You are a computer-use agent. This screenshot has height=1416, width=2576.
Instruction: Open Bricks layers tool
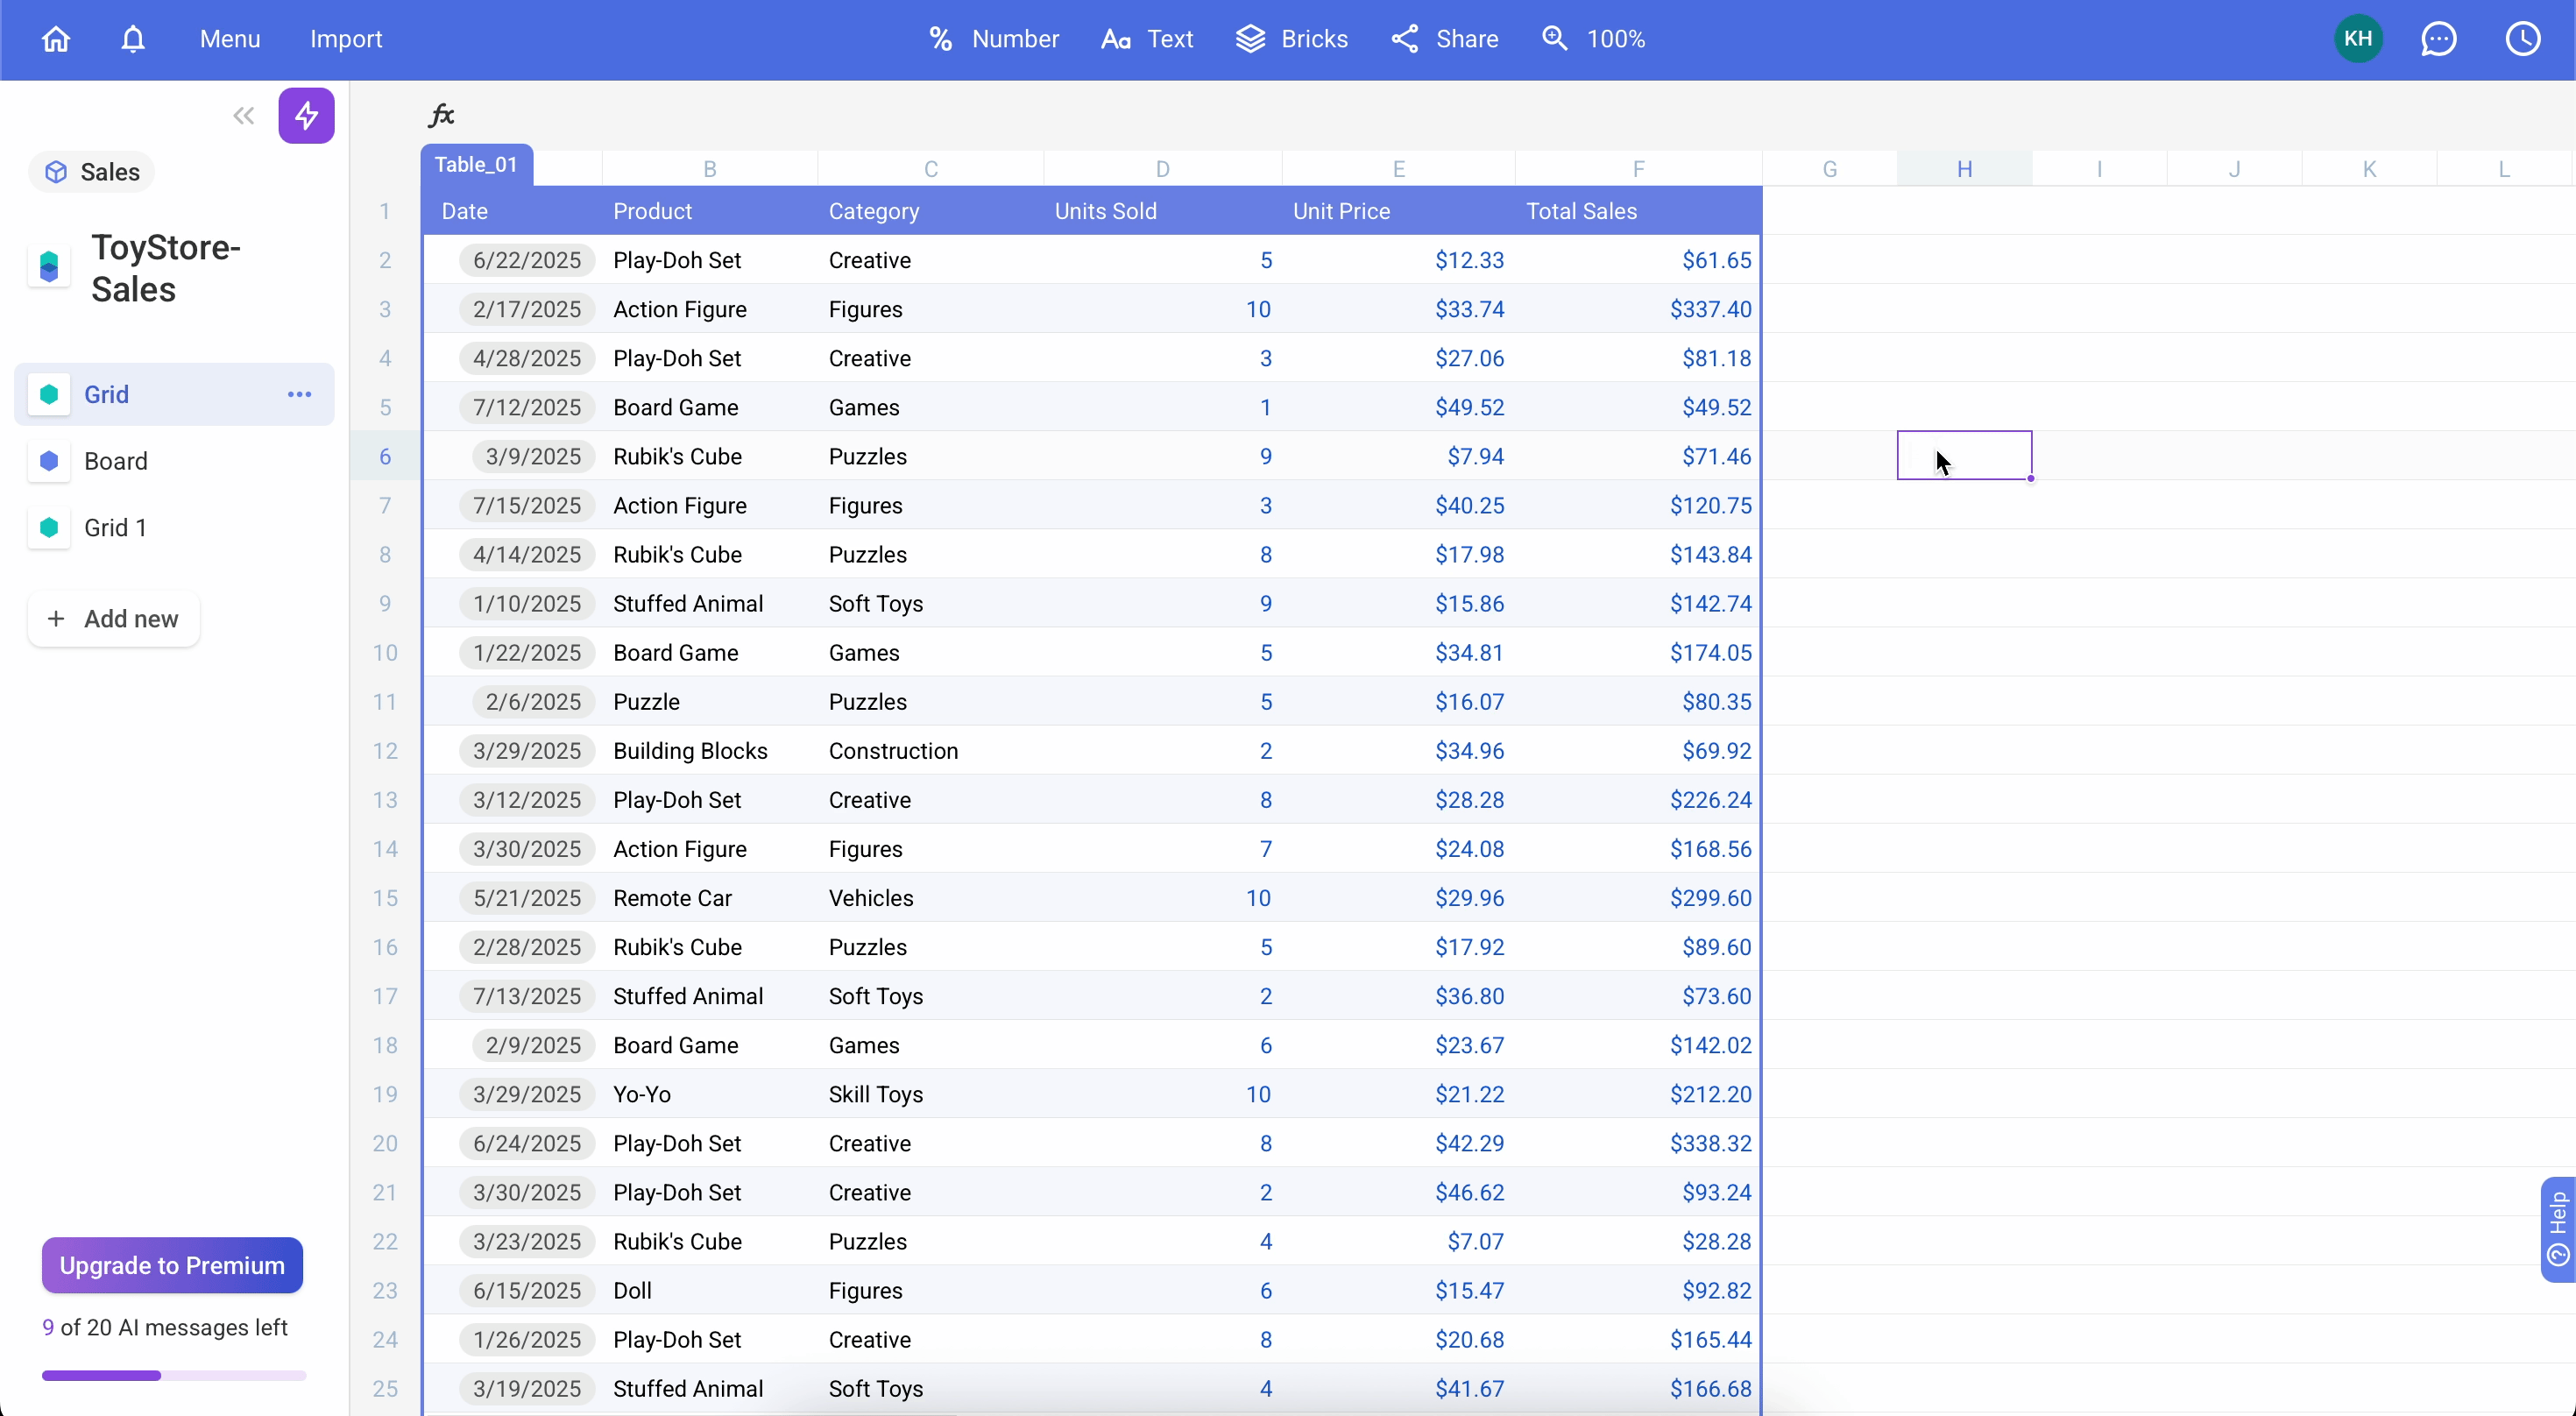pos(1291,39)
